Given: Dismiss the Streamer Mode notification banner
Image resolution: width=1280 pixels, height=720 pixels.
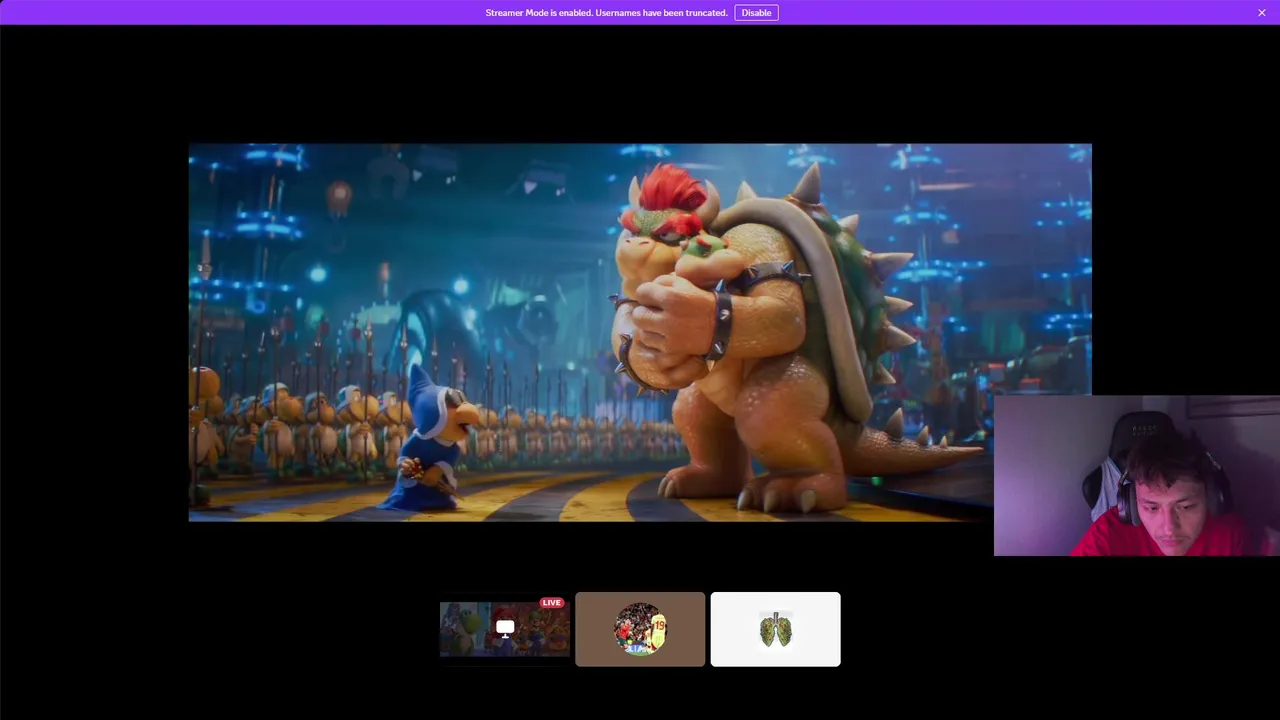Looking at the screenshot, I should coord(1262,13).
